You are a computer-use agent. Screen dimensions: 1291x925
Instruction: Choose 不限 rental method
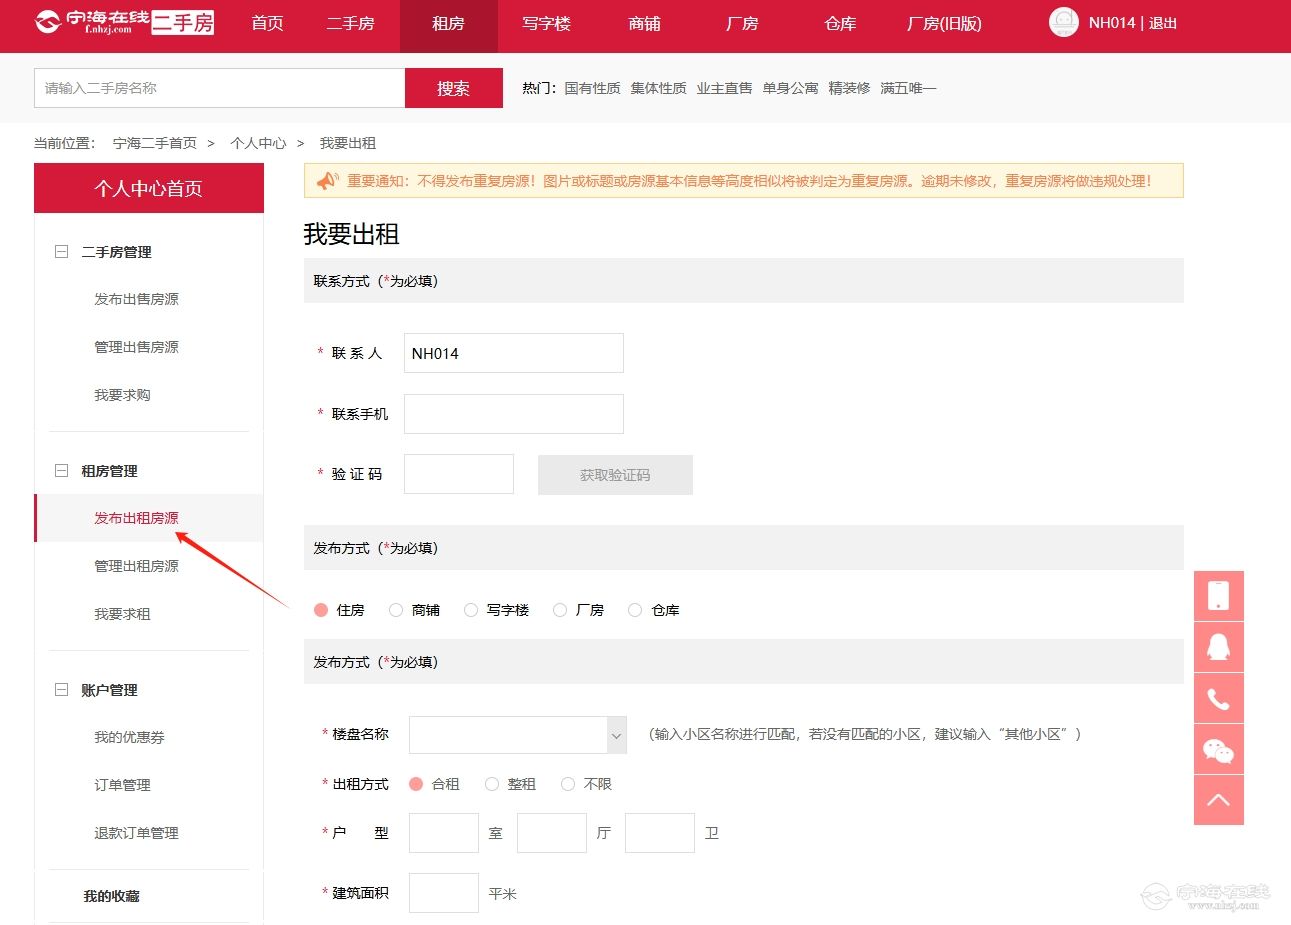point(568,784)
